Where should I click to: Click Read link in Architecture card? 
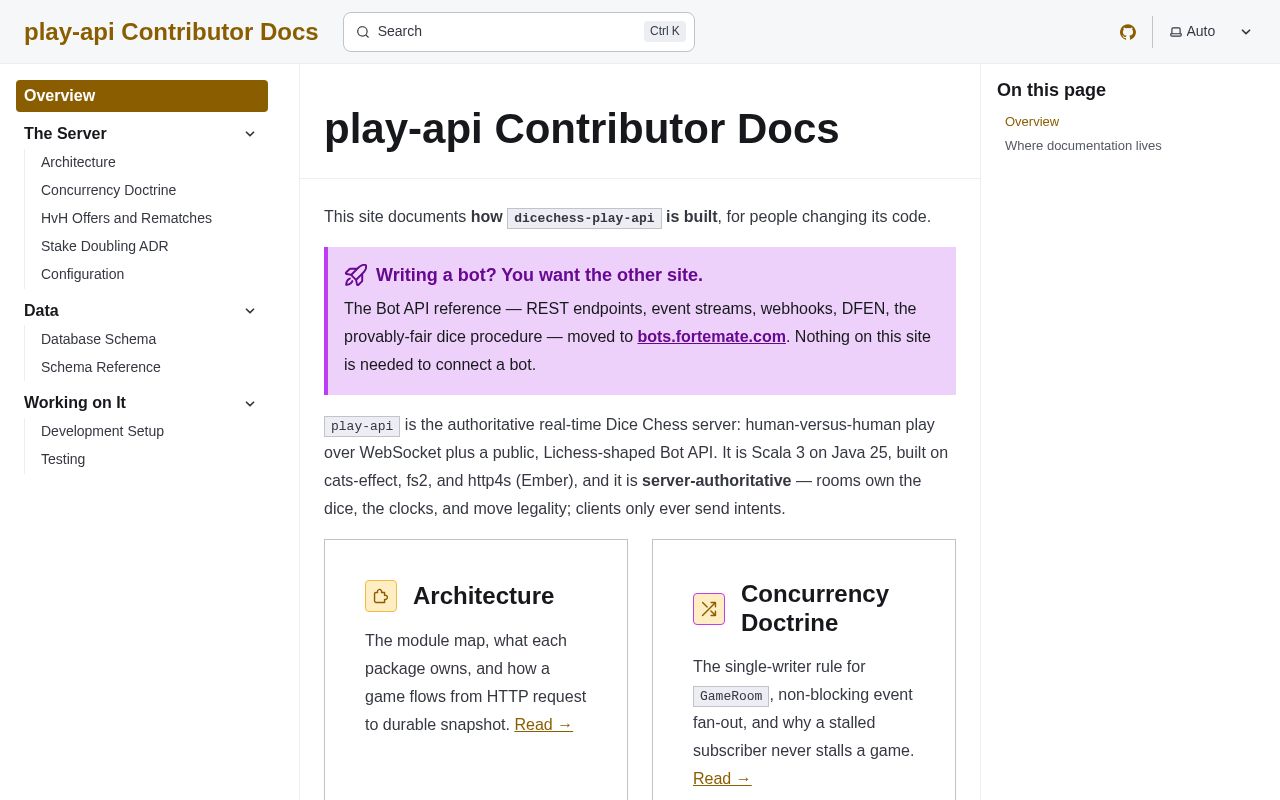[543, 725]
